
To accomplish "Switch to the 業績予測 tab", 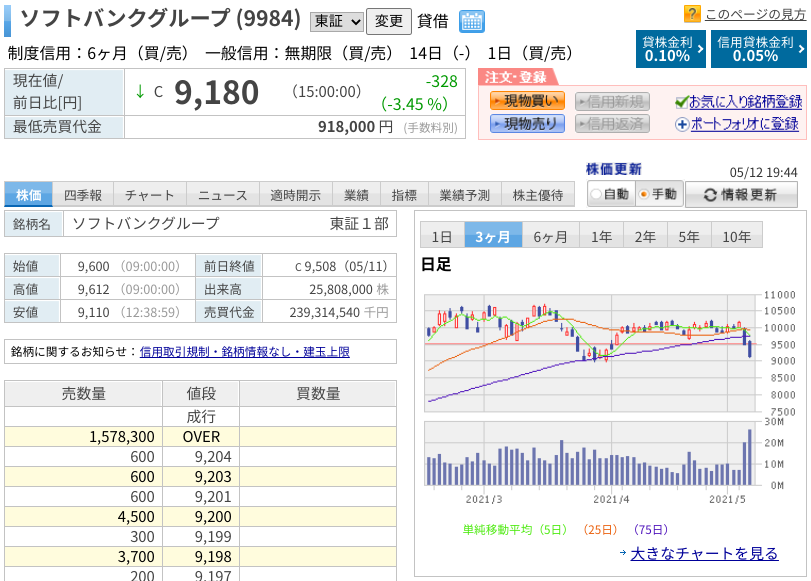I will pos(464,195).
